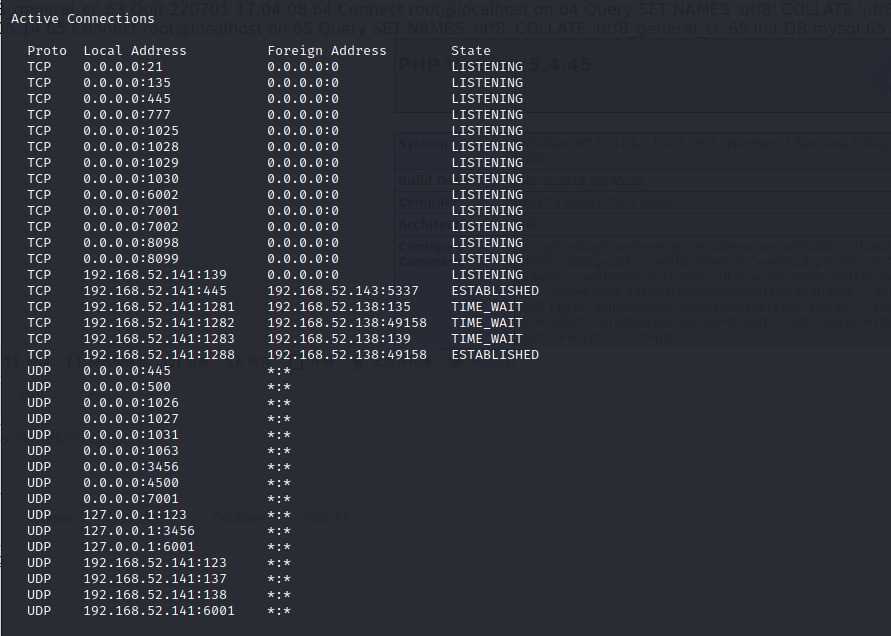
Task: Click the Foreign Address column header
Action: point(327,50)
